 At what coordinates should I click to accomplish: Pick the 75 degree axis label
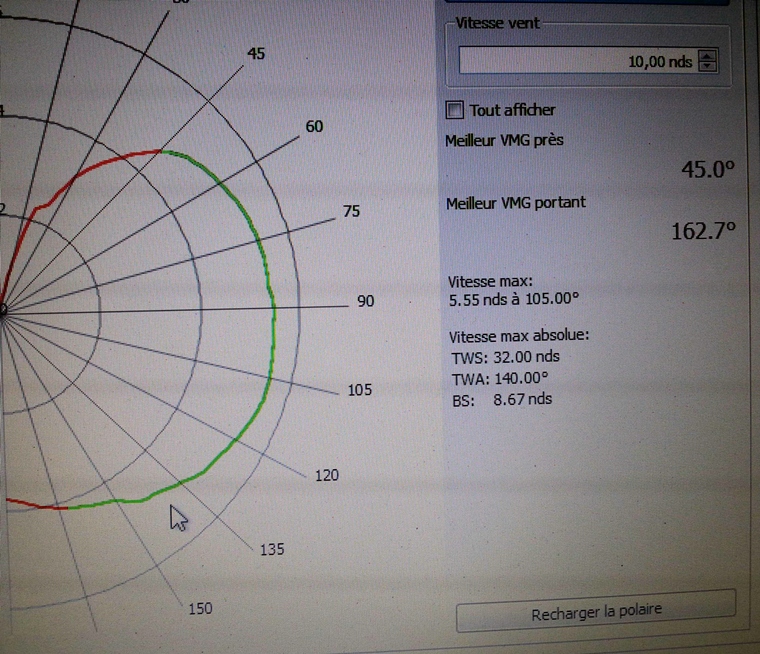351,211
